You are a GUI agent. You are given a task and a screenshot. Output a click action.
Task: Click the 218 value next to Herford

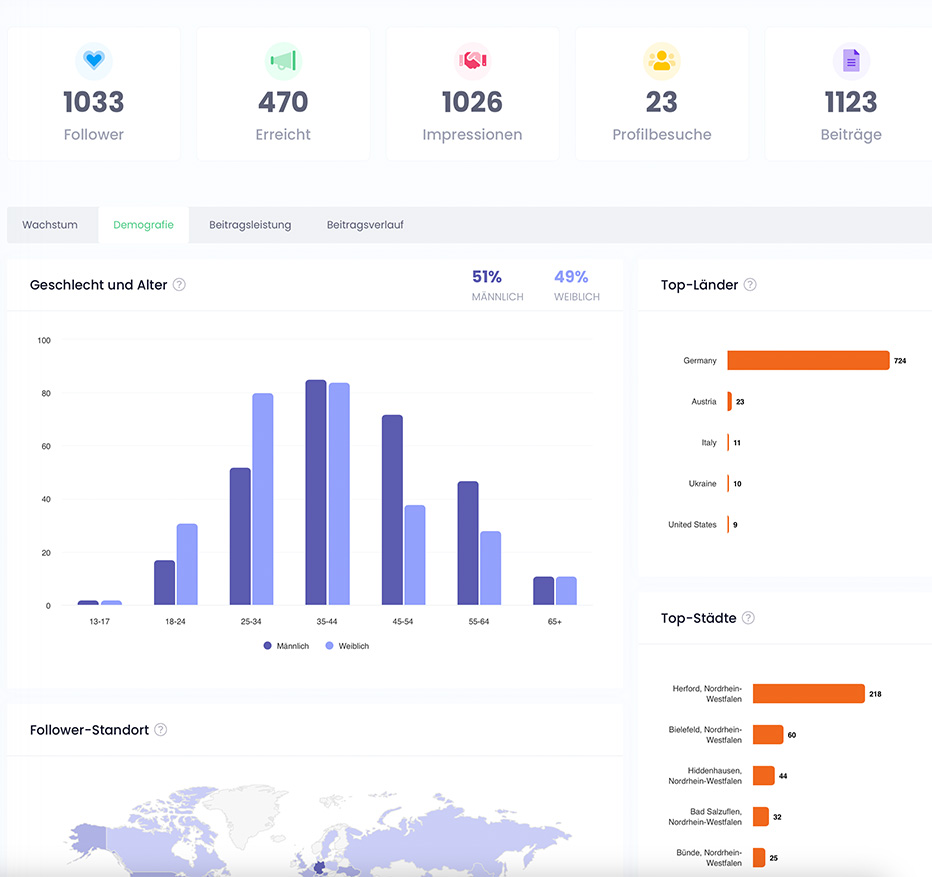[x=875, y=694]
